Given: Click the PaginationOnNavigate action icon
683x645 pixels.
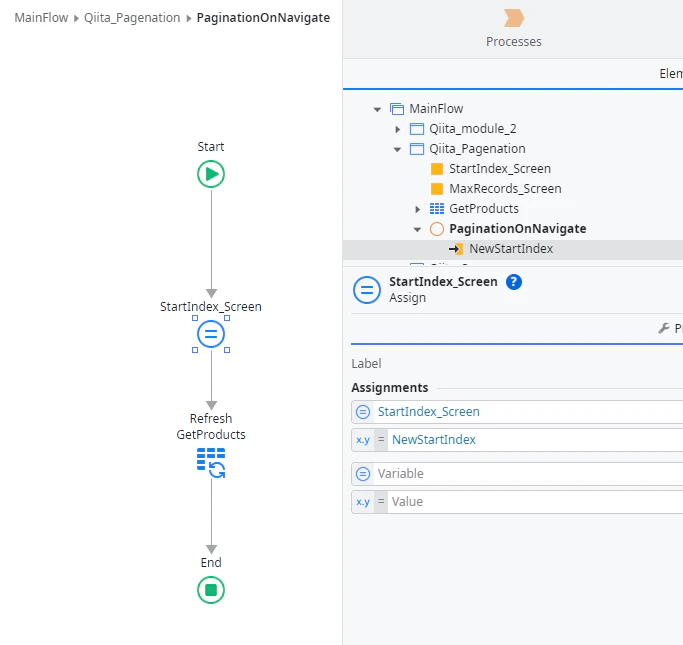Looking at the screenshot, I should (x=437, y=229).
